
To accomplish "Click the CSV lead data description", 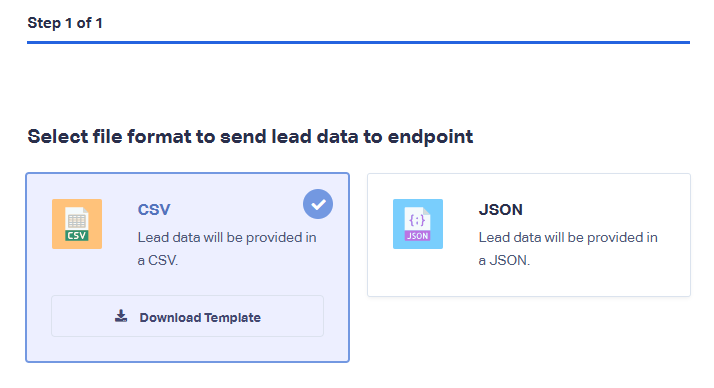I will click(227, 249).
